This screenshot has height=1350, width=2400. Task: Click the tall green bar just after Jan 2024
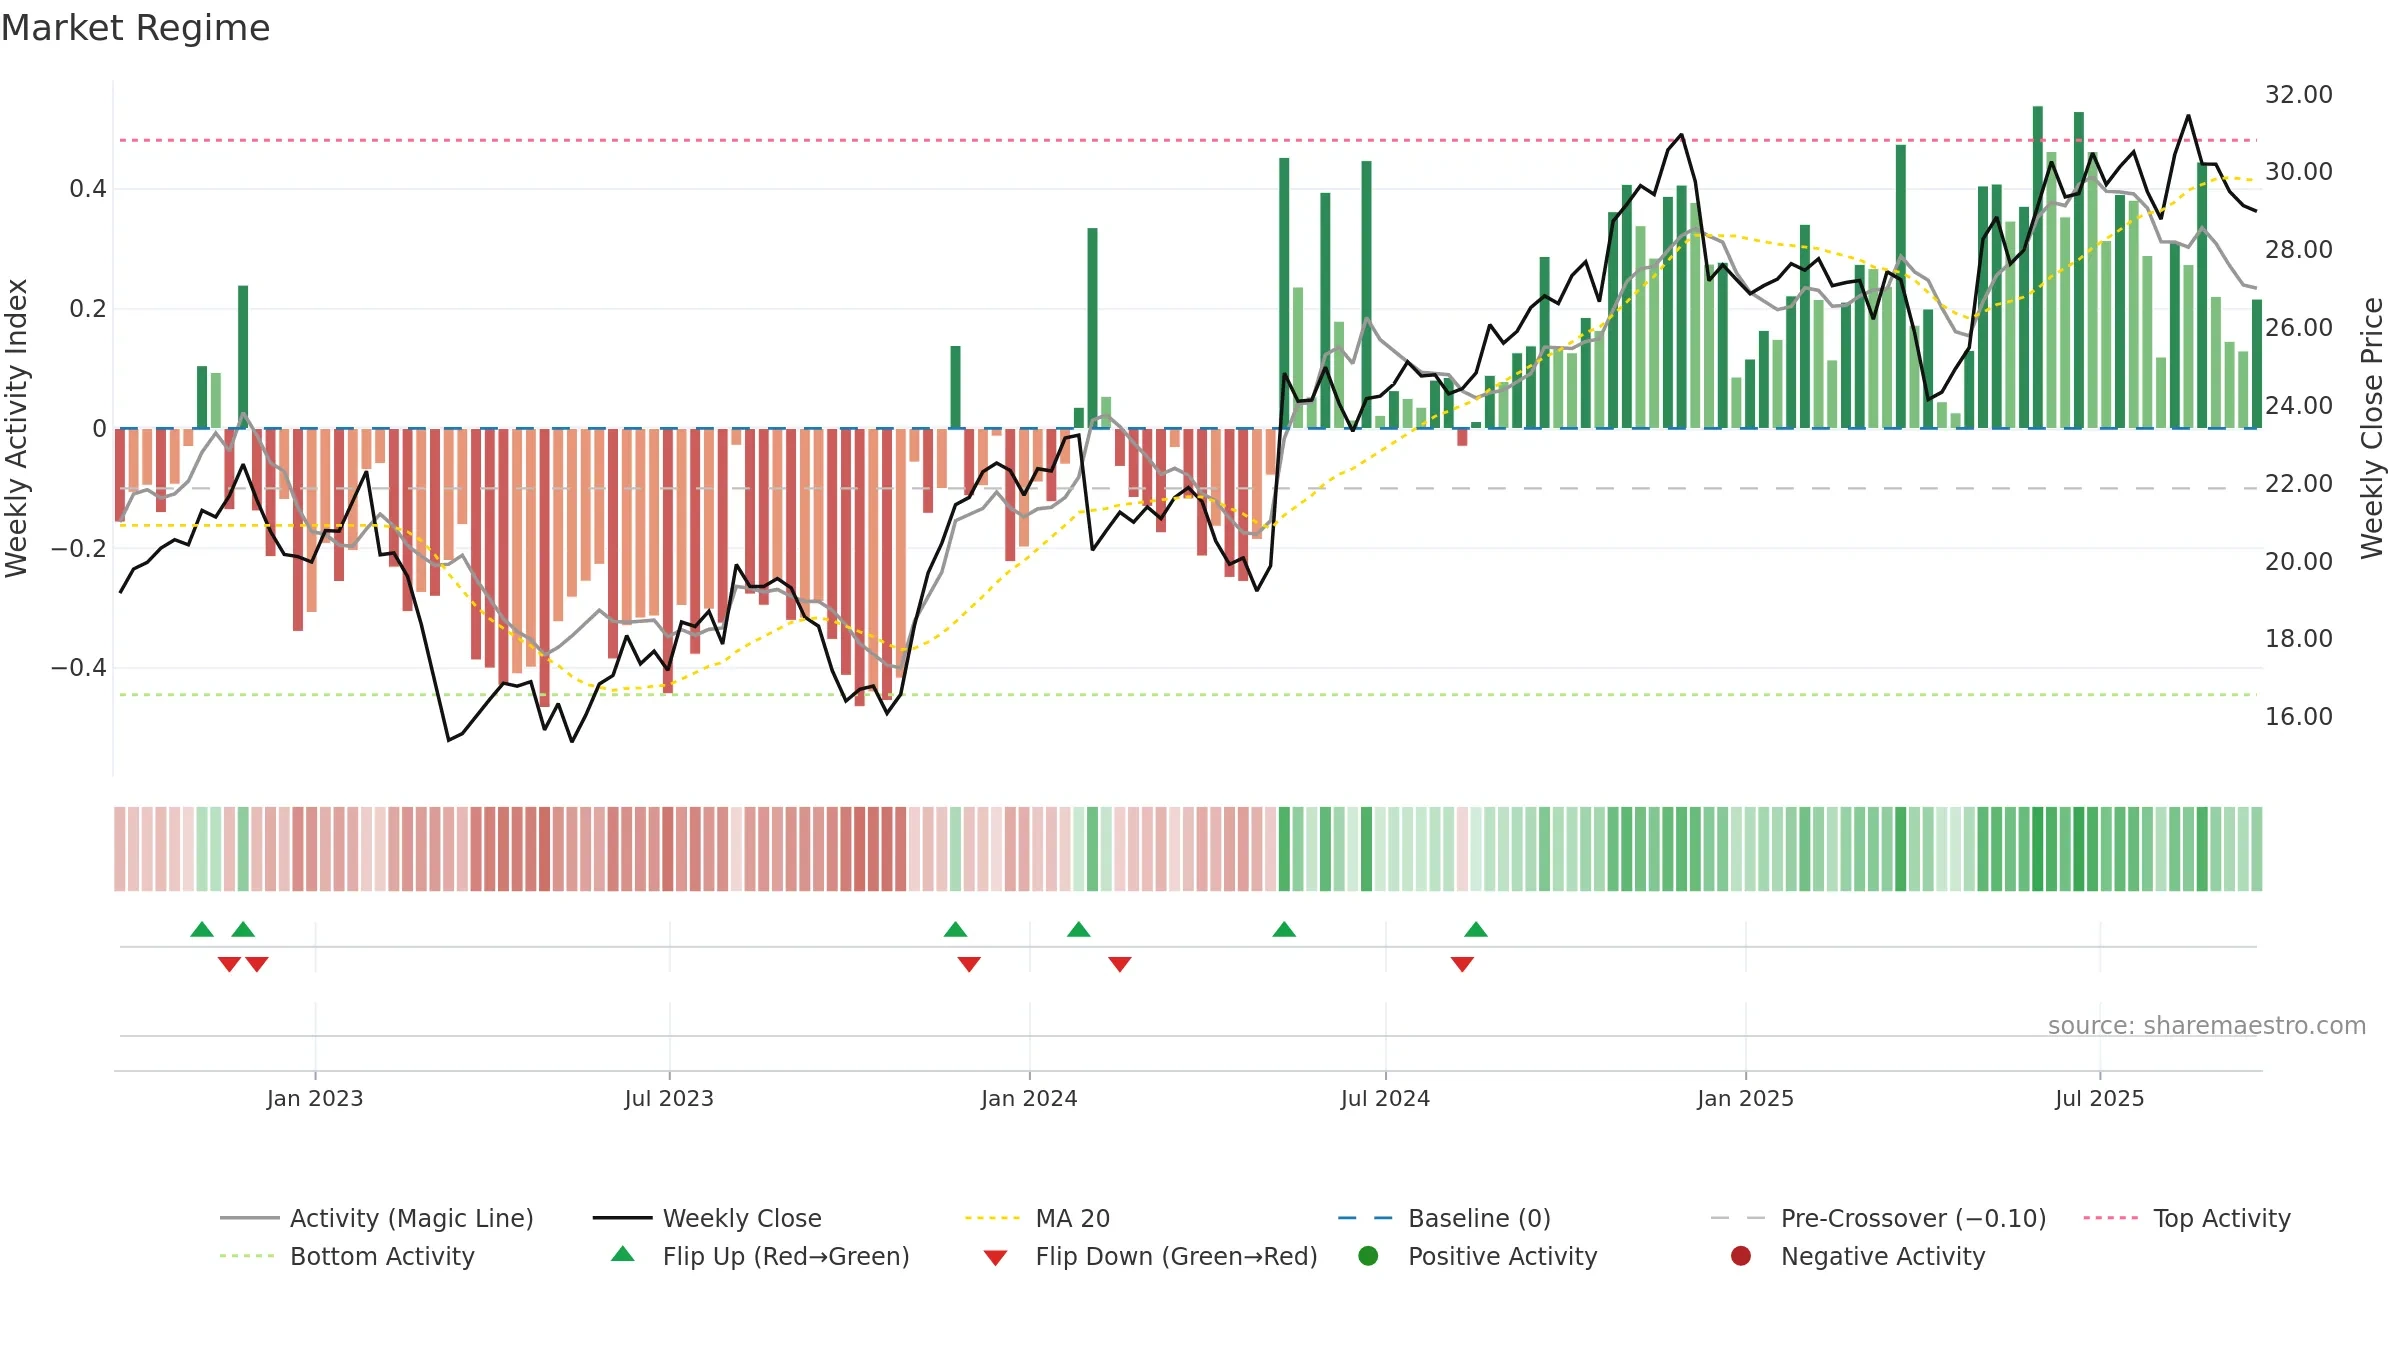coord(1092,328)
